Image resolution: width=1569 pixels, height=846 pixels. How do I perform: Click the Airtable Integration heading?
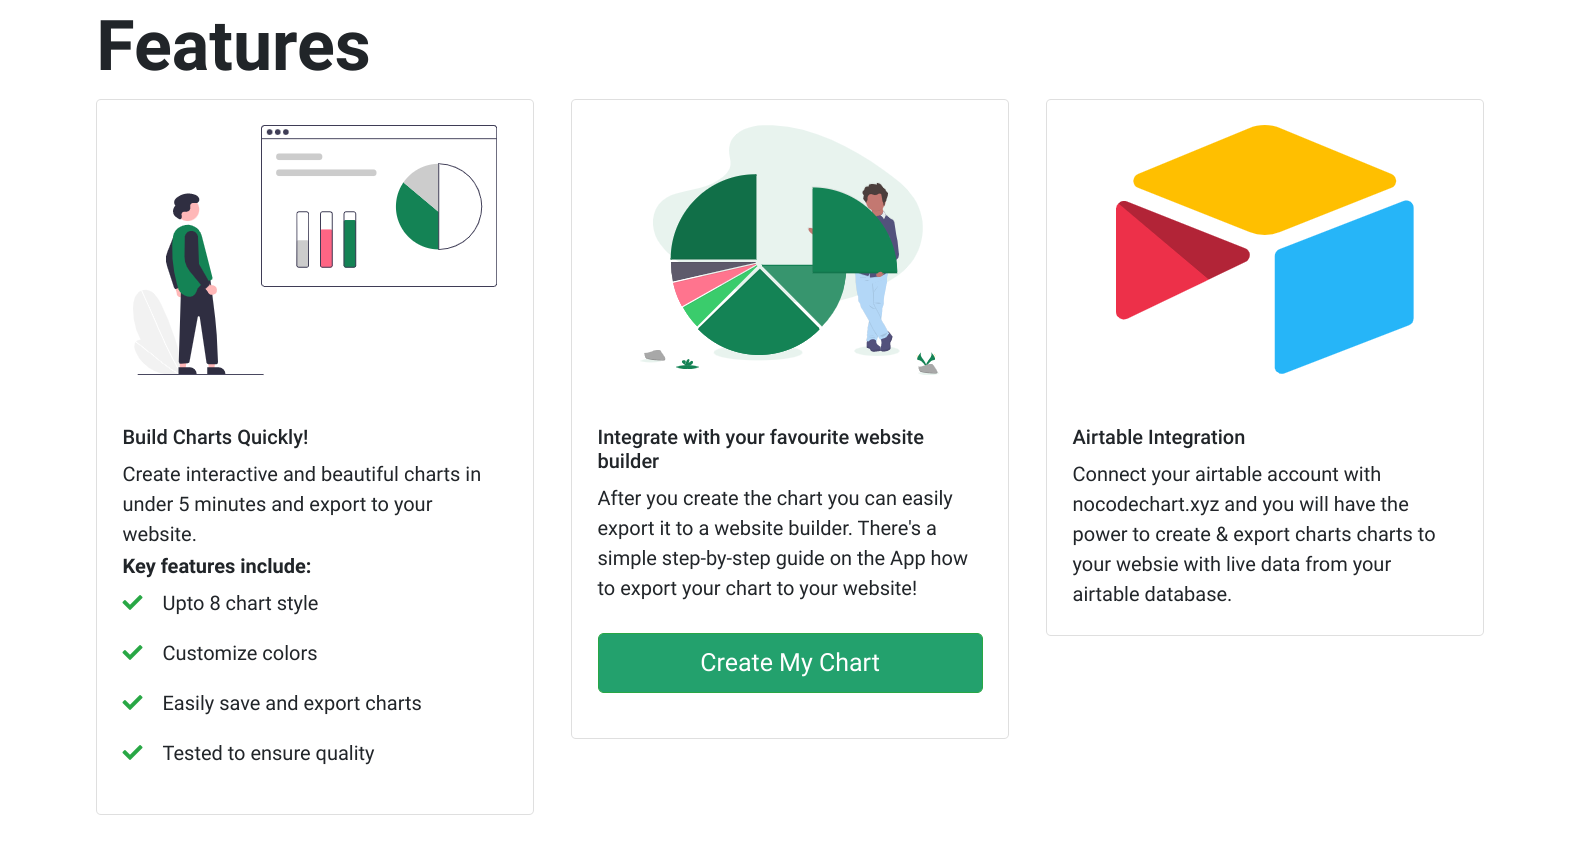[x=1158, y=437]
